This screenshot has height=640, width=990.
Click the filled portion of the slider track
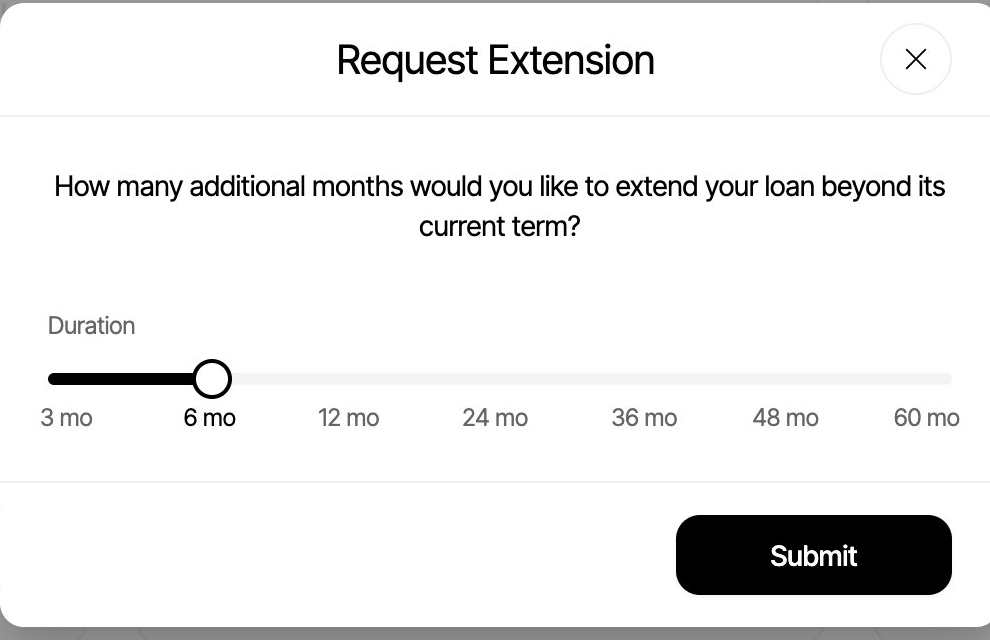tap(120, 378)
